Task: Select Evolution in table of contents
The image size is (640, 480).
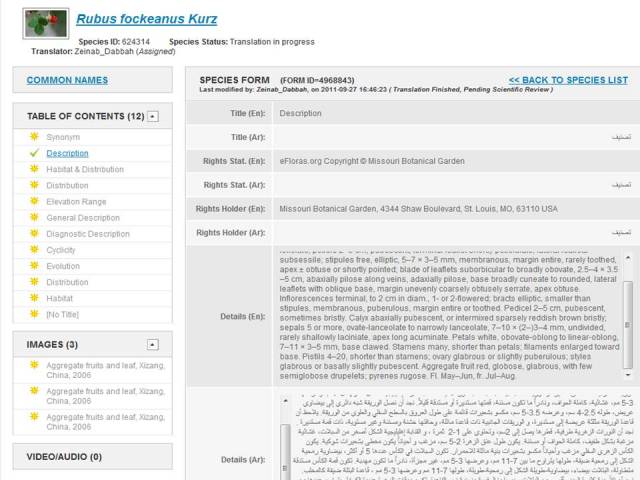Action: 63,266
